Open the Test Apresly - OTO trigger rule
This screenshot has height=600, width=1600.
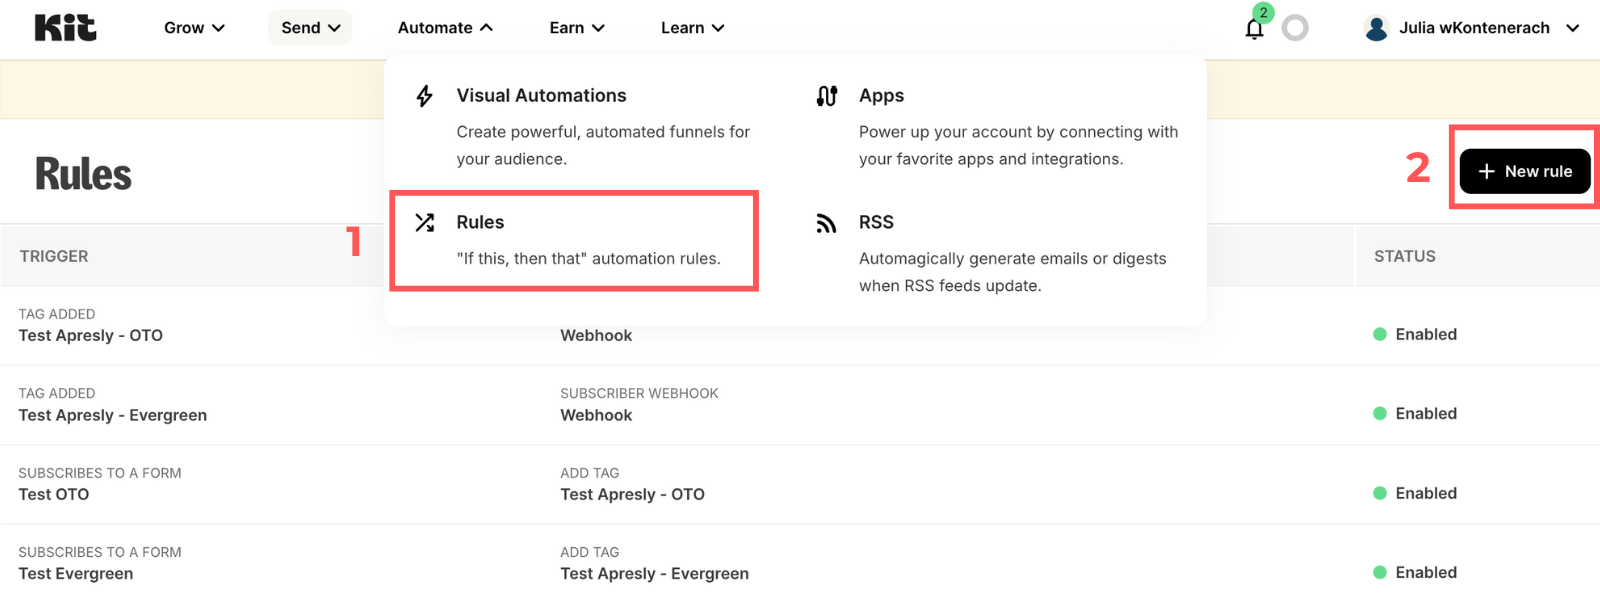click(x=90, y=335)
